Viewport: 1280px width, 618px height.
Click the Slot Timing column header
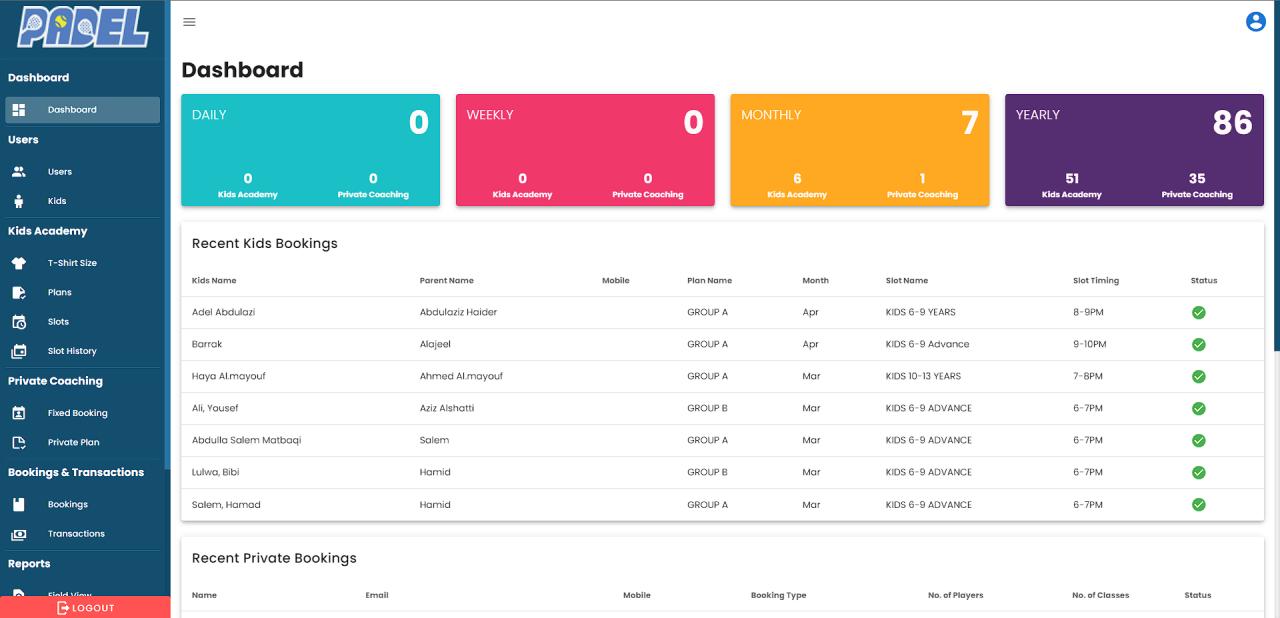(x=1096, y=281)
